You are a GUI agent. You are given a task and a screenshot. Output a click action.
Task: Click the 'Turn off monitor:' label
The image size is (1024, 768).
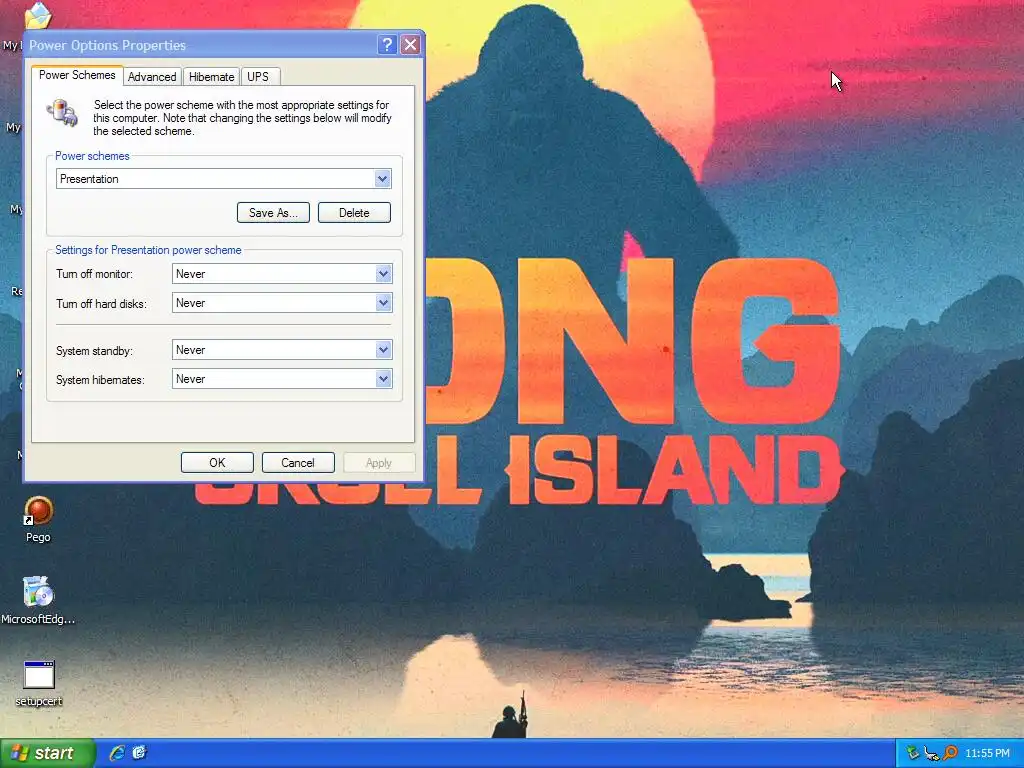pos(95,274)
